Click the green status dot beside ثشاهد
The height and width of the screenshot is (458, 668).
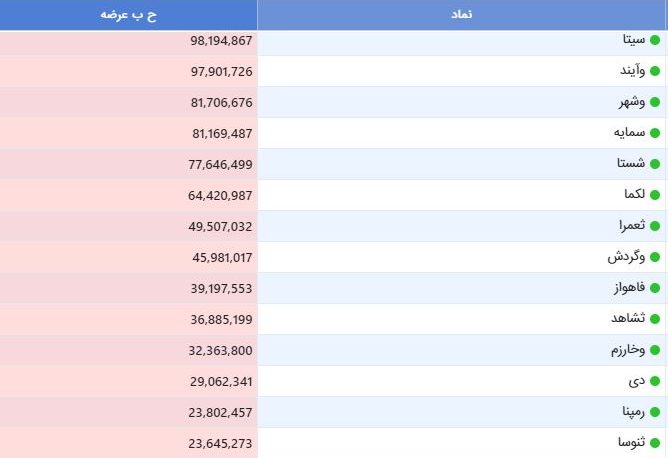[655, 319]
